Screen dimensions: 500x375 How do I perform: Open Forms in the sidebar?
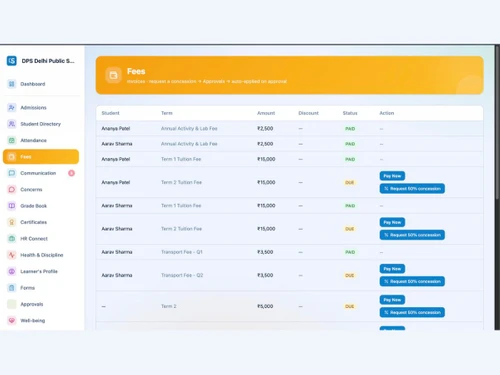click(x=41, y=288)
